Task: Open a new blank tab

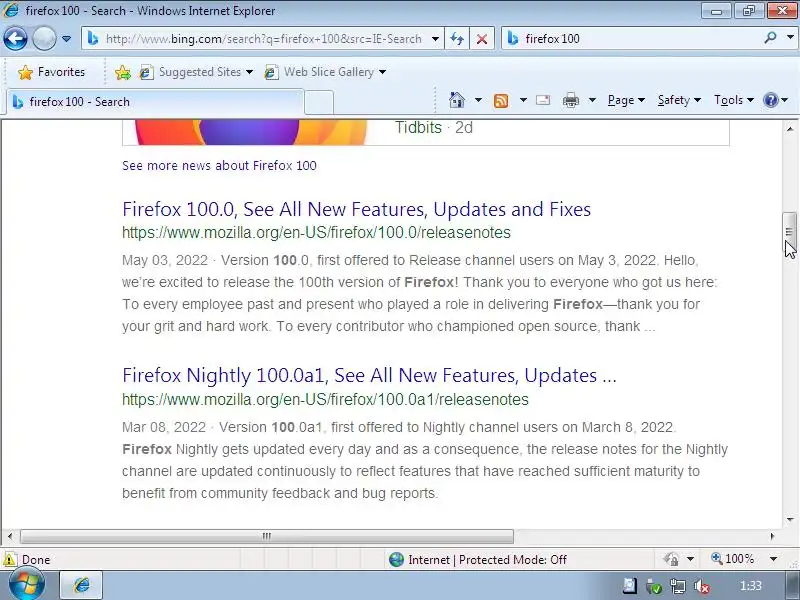Action: (x=319, y=103)
